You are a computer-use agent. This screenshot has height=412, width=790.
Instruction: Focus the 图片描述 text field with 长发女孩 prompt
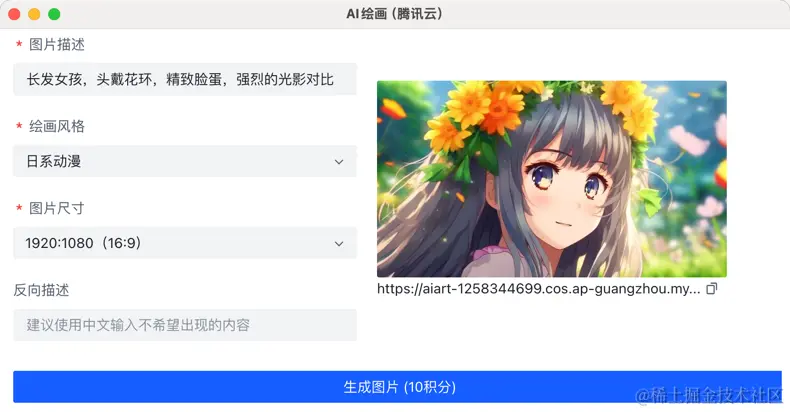(185, 79)
